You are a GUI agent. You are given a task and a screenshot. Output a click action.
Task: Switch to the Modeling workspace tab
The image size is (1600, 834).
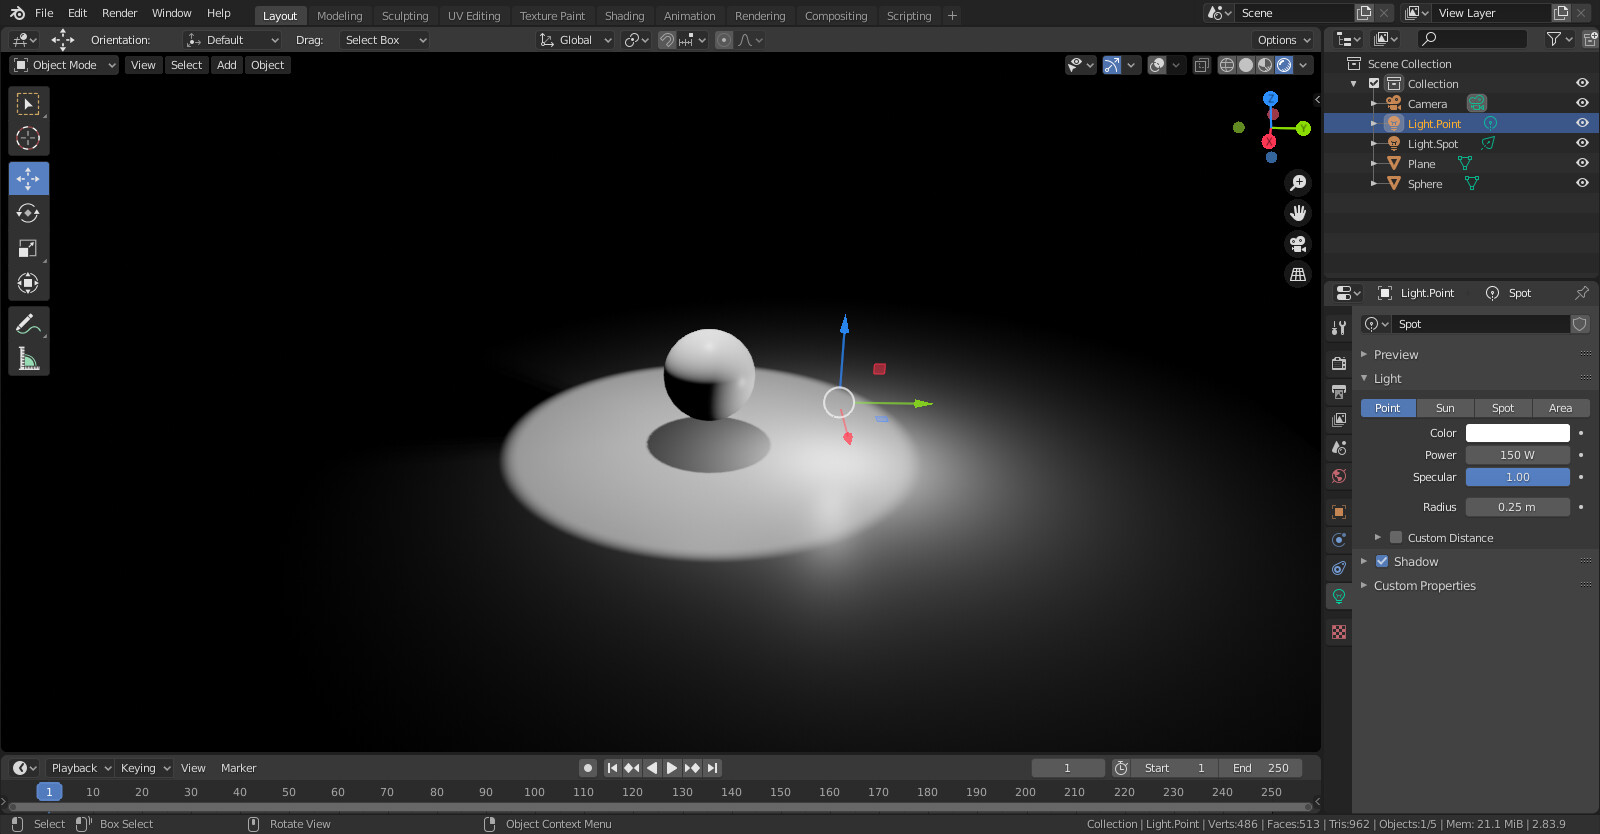pyautogui.click(x=339, y=16)
